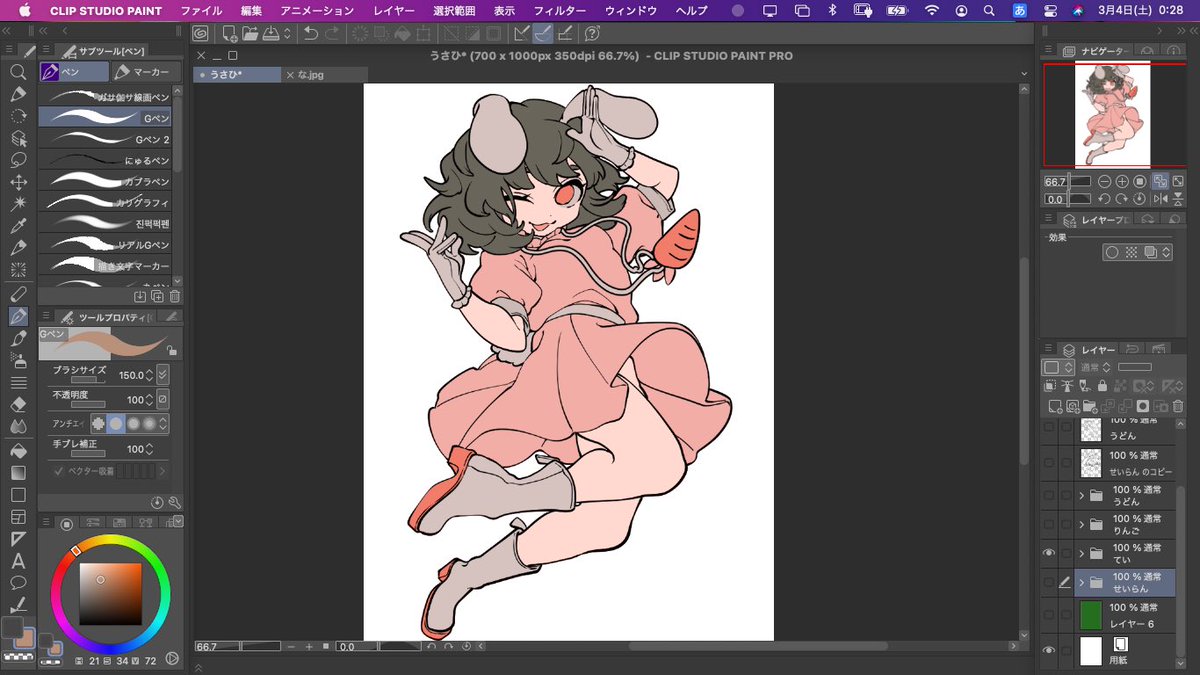Viewport: 1200px width, 675px height.
Task: Expand the せいらん layer folder
Action: [x=1081, y=582]
